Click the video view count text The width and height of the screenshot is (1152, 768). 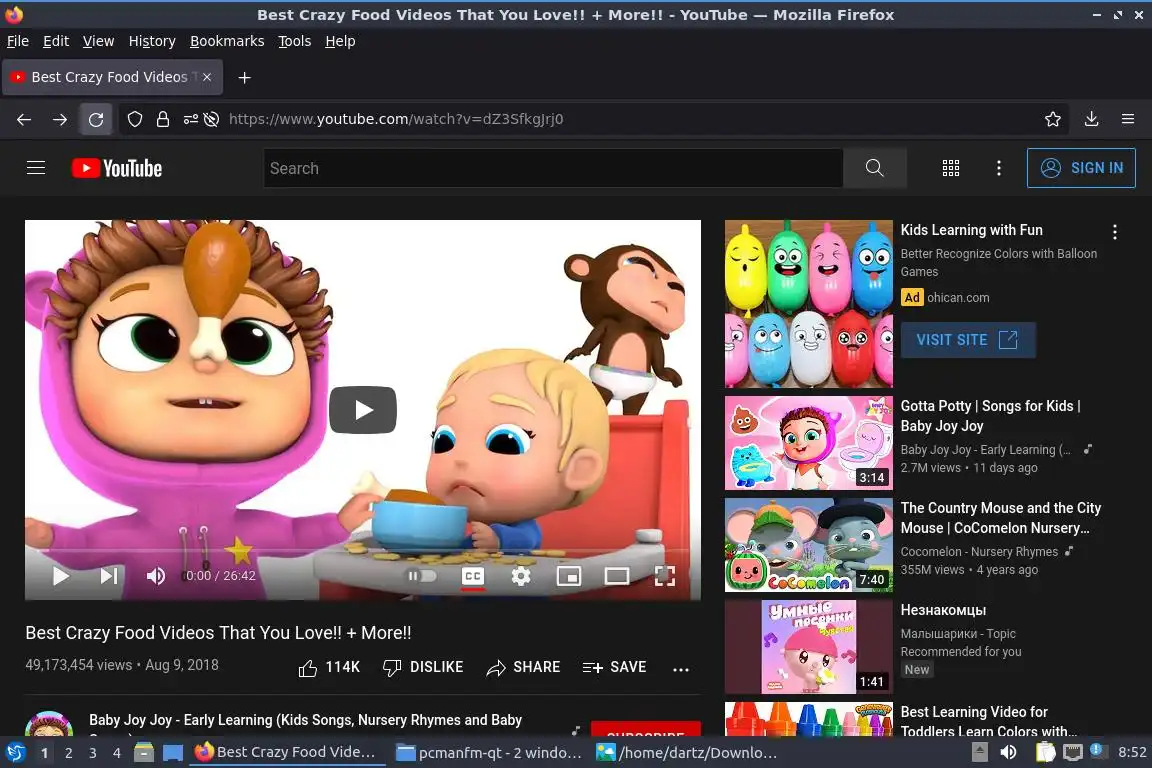tap(79, 665)
